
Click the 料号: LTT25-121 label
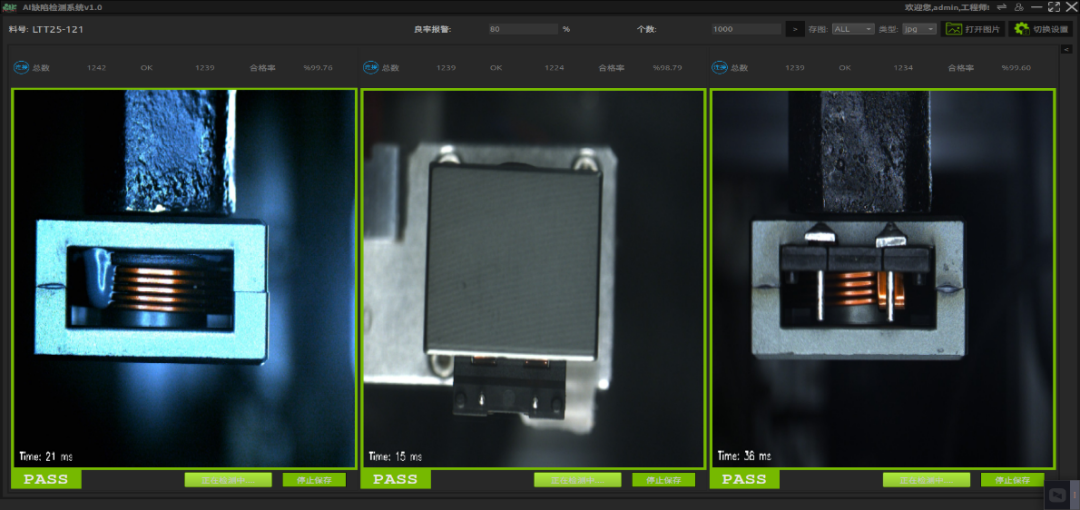click(x=46, y=30)
